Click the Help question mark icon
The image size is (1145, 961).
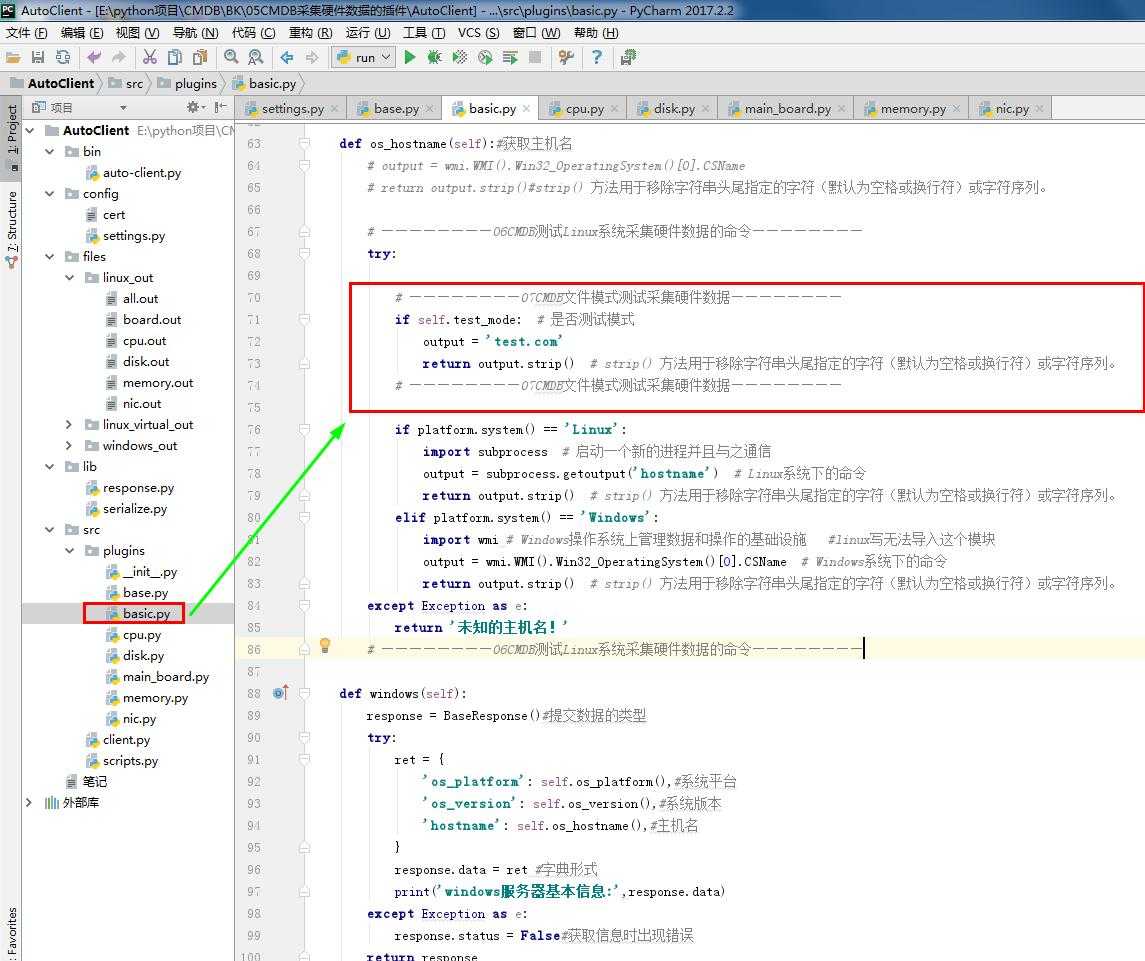(597, 57)
